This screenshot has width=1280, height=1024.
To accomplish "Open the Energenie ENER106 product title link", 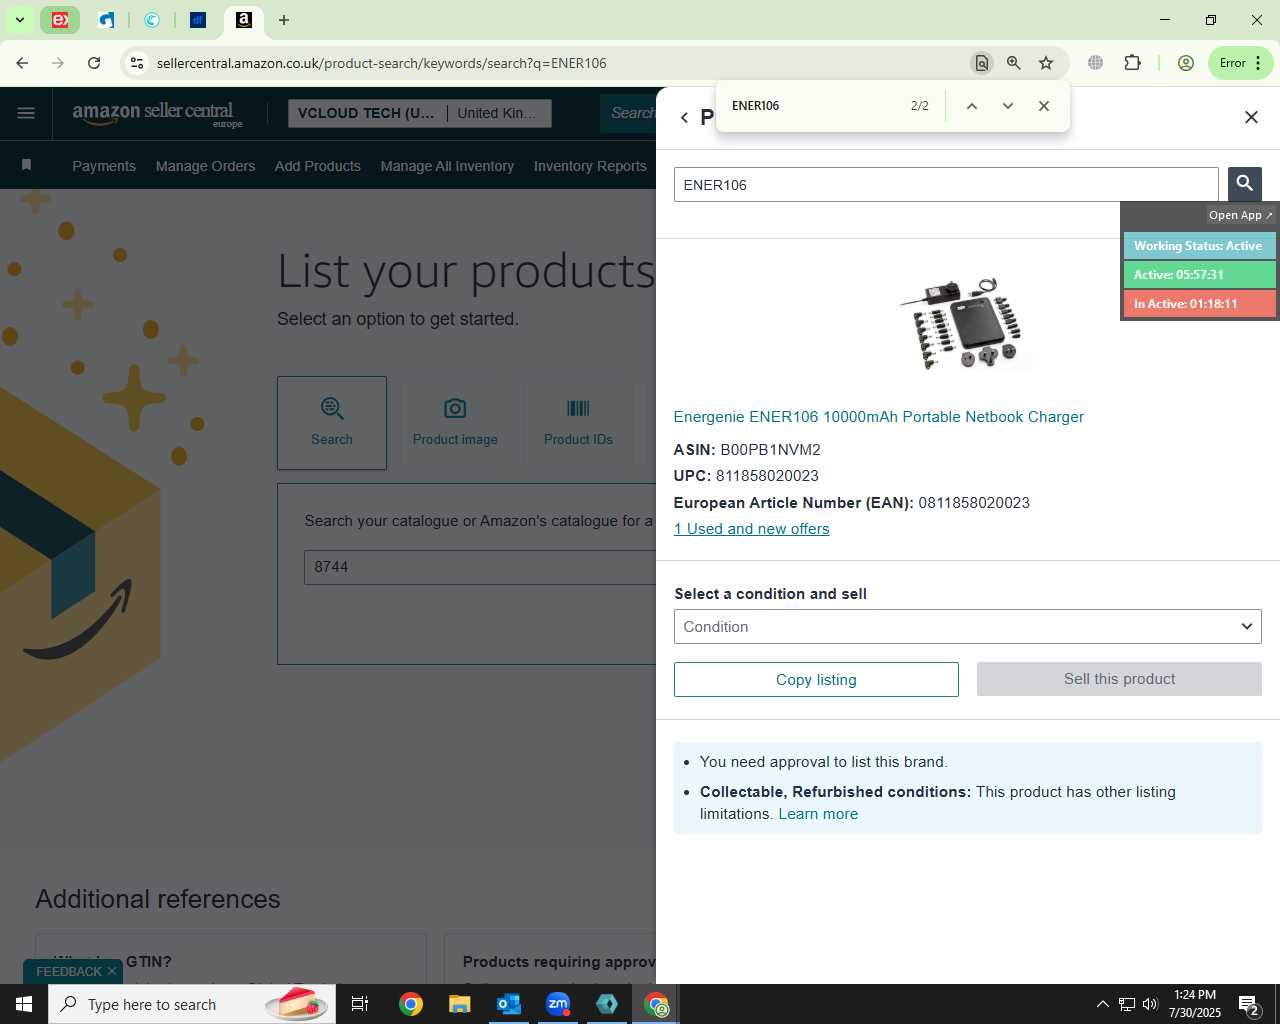I will tap(878, 417).
